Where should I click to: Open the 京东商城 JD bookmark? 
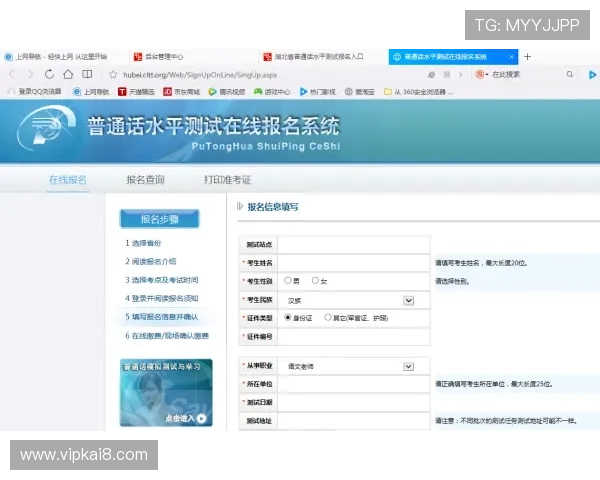pos(181,92)
